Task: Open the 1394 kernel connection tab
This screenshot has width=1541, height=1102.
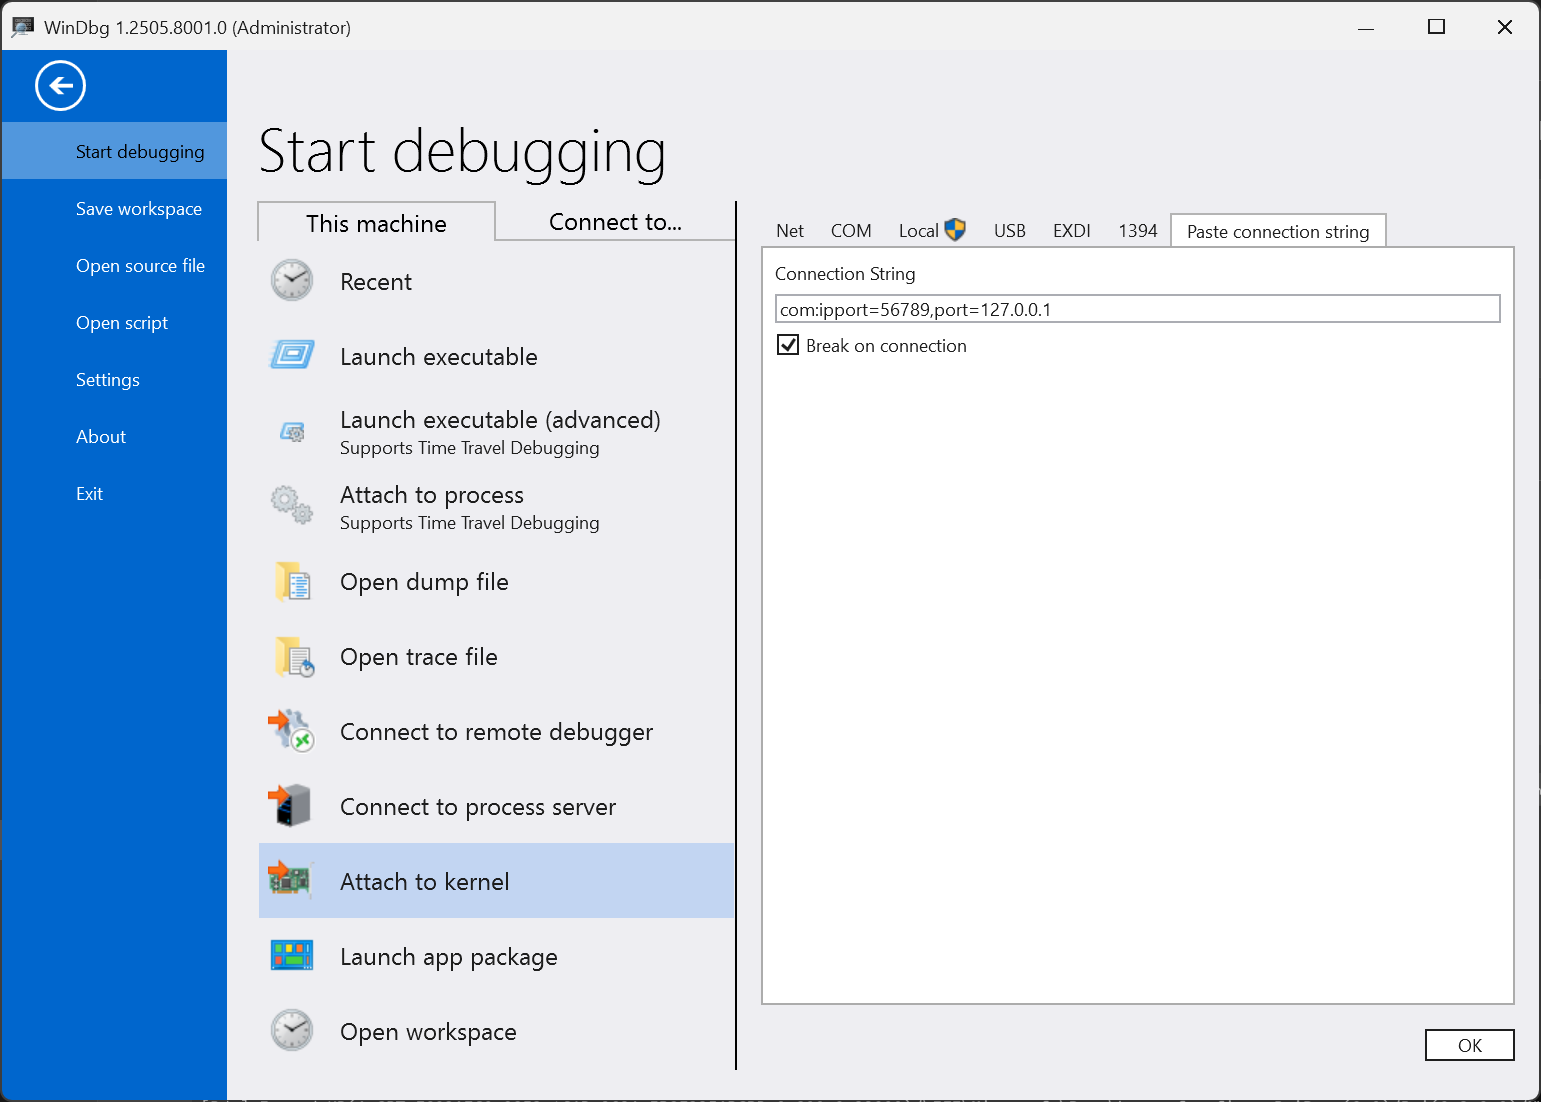Action: pos(1137,231)
